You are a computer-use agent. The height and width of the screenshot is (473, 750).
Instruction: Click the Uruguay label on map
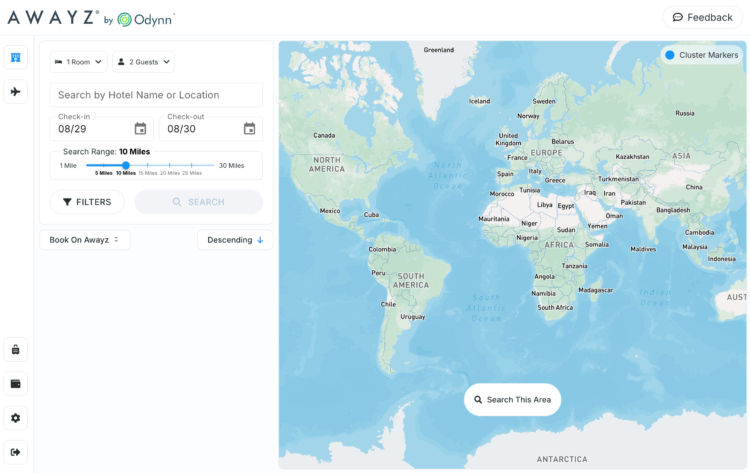click(x=413, y=317)
